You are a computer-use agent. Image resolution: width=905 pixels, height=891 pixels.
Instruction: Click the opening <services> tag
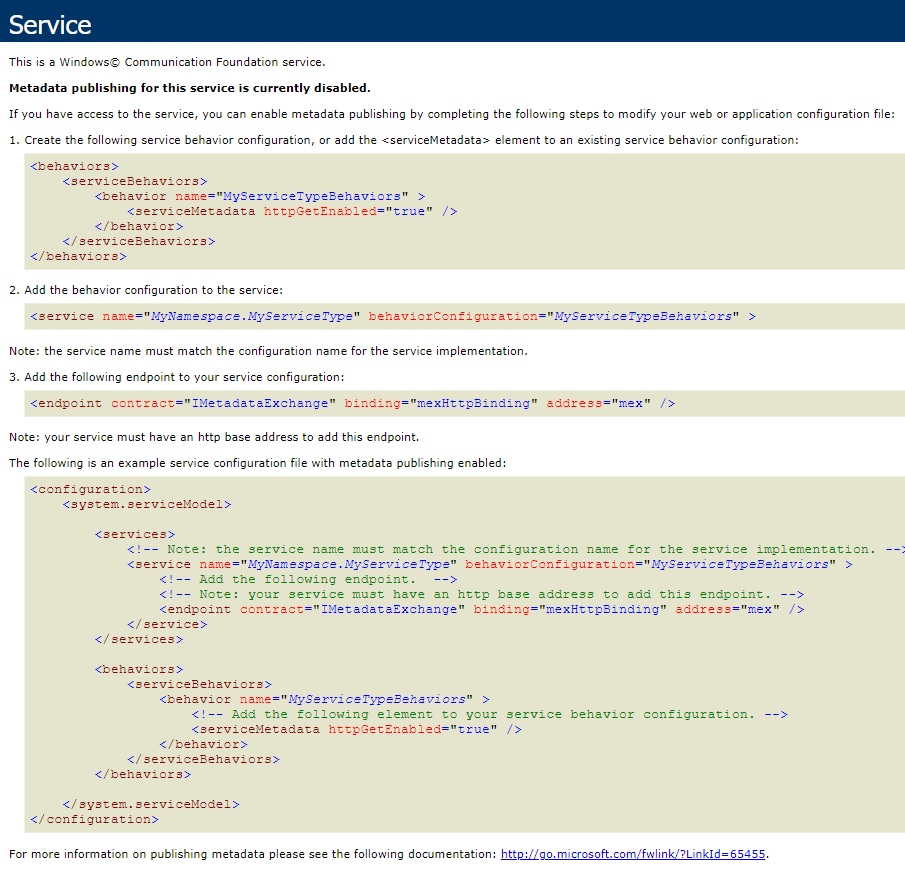(135, 534)
